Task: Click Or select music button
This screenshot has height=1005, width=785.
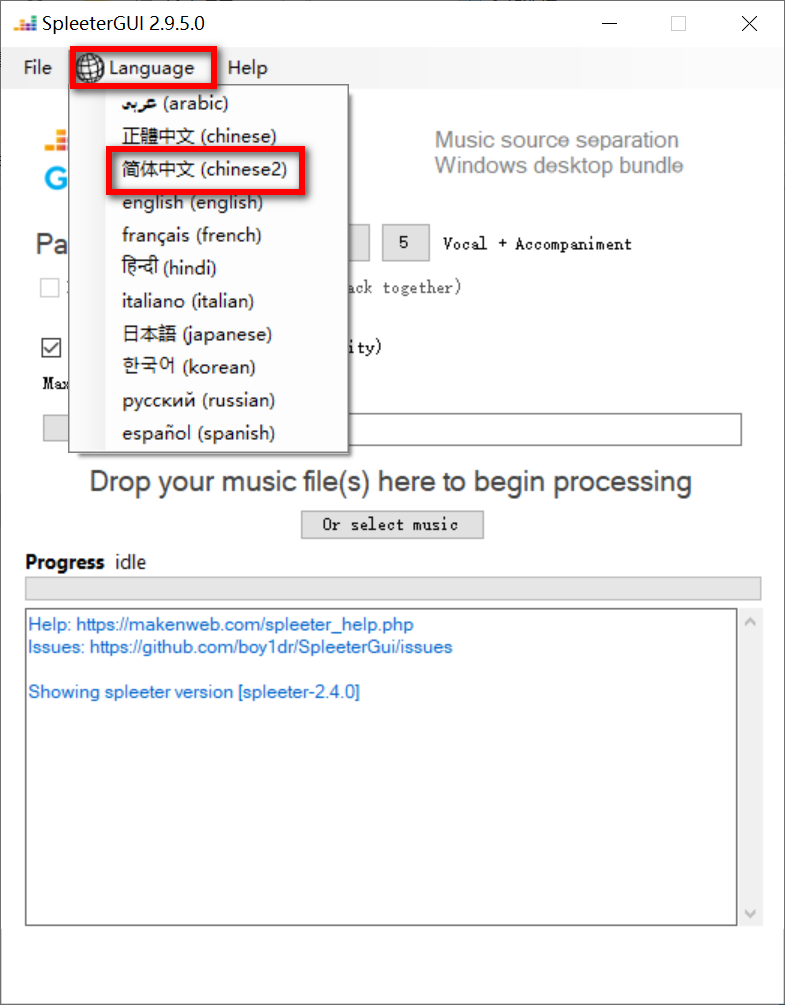Action: click(x=392, y=524)
